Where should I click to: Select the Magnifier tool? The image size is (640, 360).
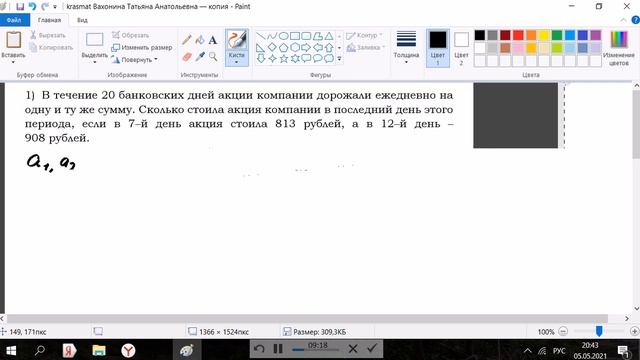[x=213, y=56]
